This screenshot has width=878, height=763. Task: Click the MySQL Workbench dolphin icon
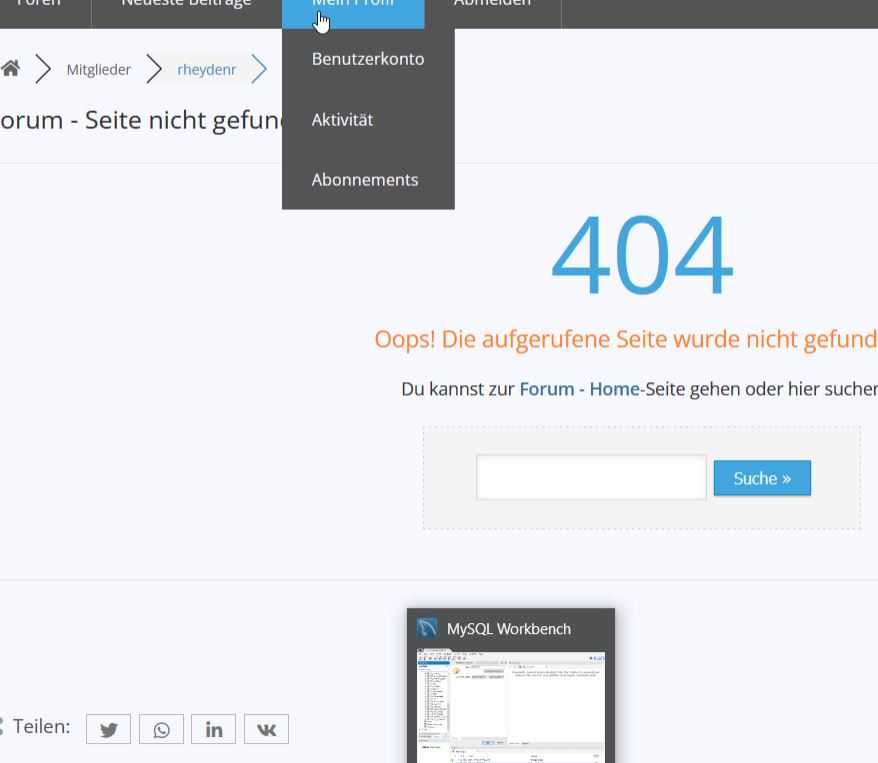(x=427, y=628)
